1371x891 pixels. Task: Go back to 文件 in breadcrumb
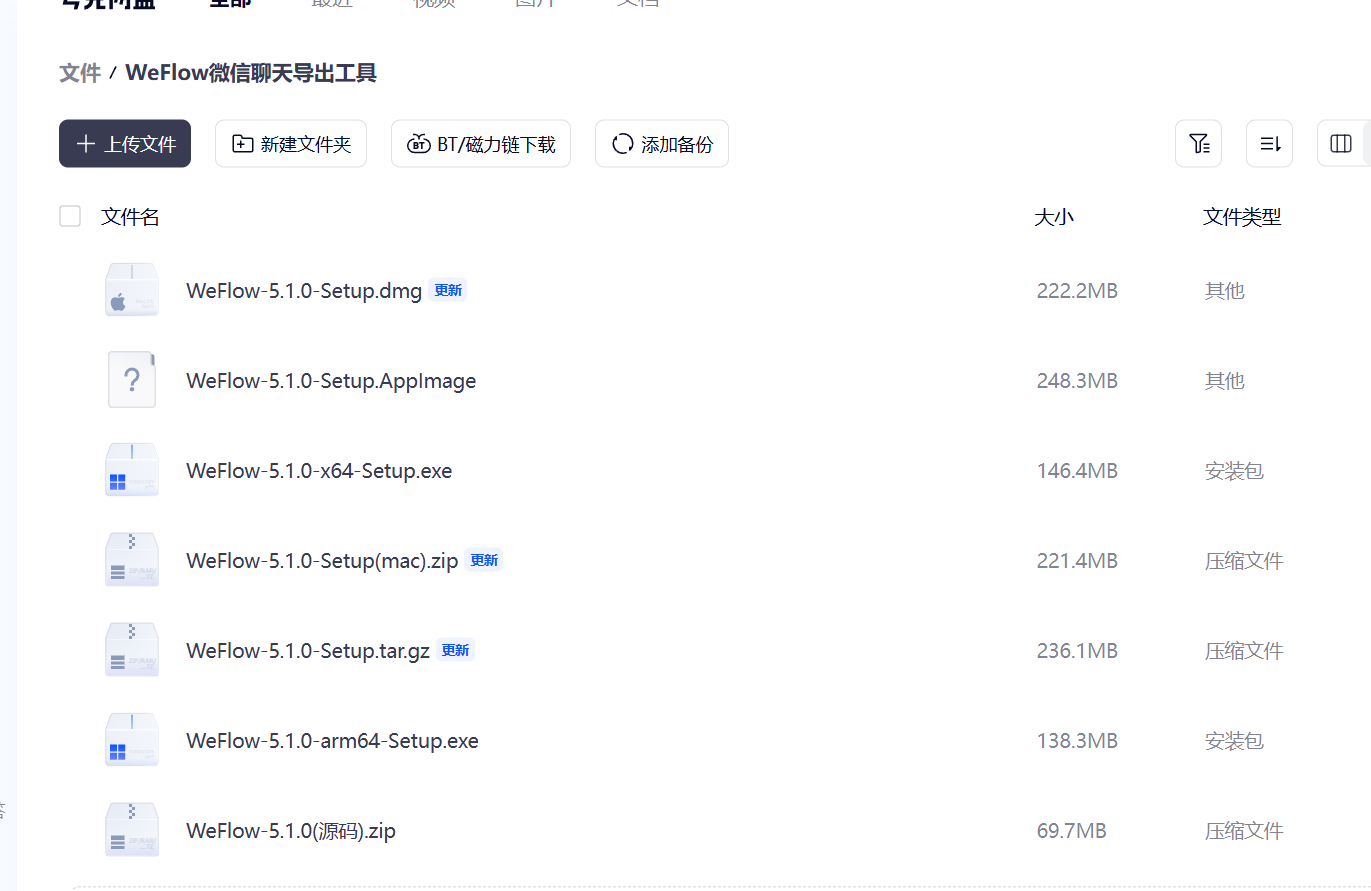click(80, 73)
